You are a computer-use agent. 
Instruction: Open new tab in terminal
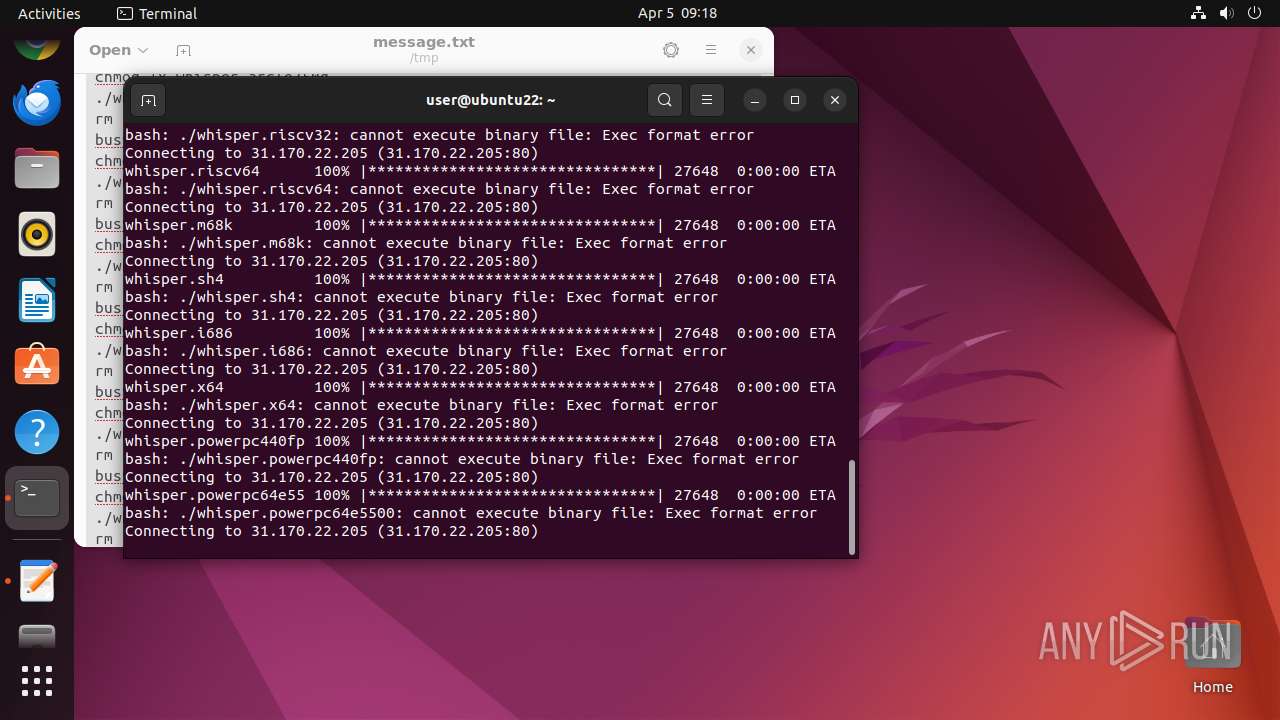coord(148,100)
